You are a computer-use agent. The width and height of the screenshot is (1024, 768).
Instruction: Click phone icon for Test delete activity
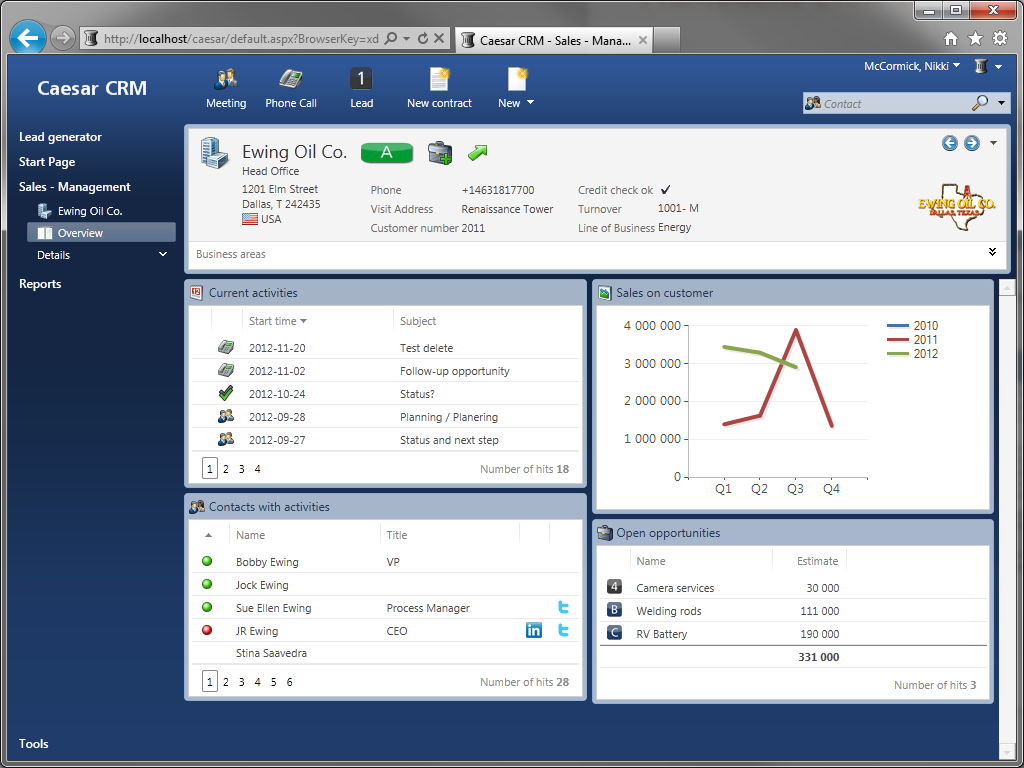(226, 347)
